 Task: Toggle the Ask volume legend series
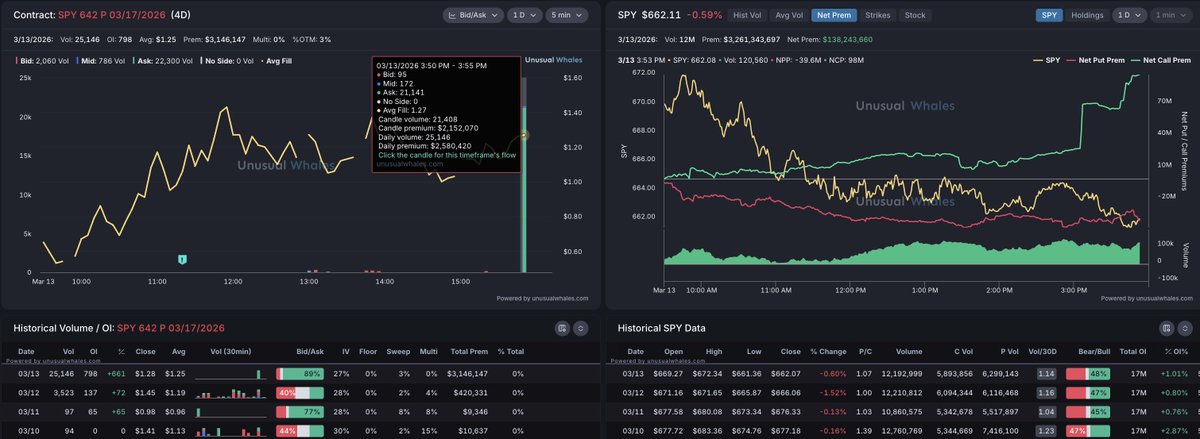(165, 61)
